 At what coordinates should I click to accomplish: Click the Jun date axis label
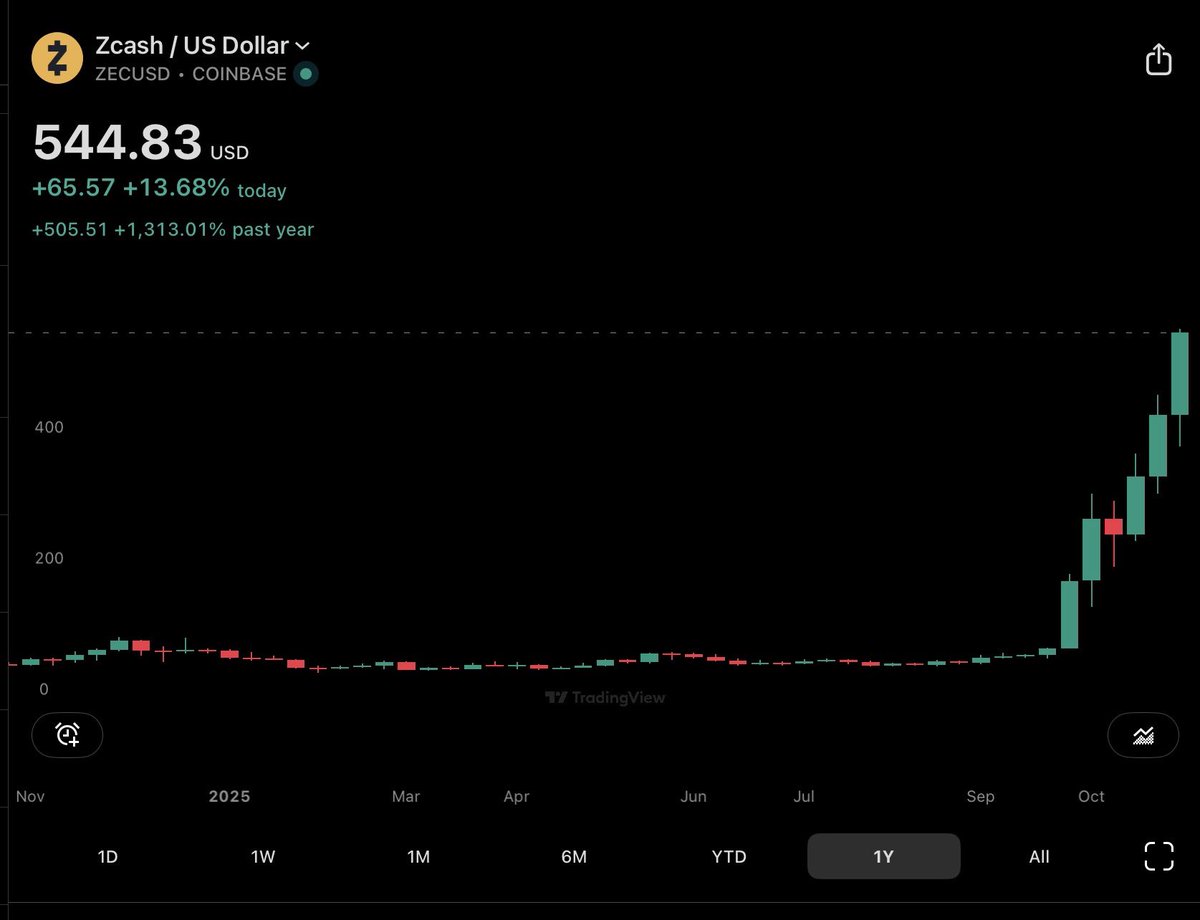[x=693, y=797]
